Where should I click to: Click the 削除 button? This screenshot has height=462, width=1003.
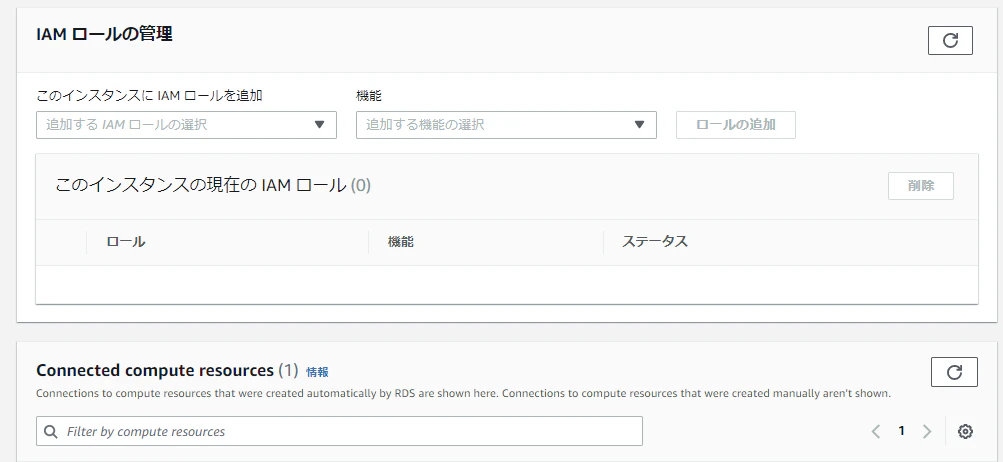(x=920, y=186)
